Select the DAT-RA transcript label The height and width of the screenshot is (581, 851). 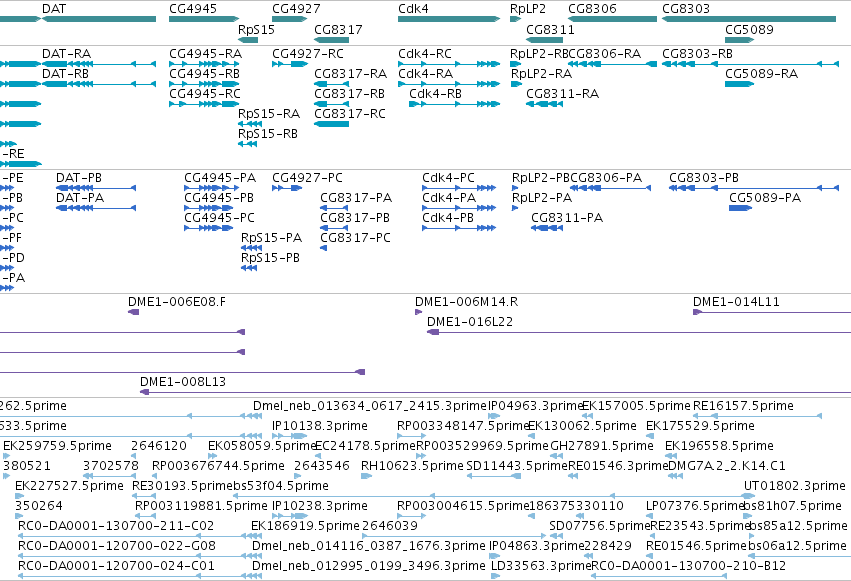pyautogui.click(x=67, y=54)
